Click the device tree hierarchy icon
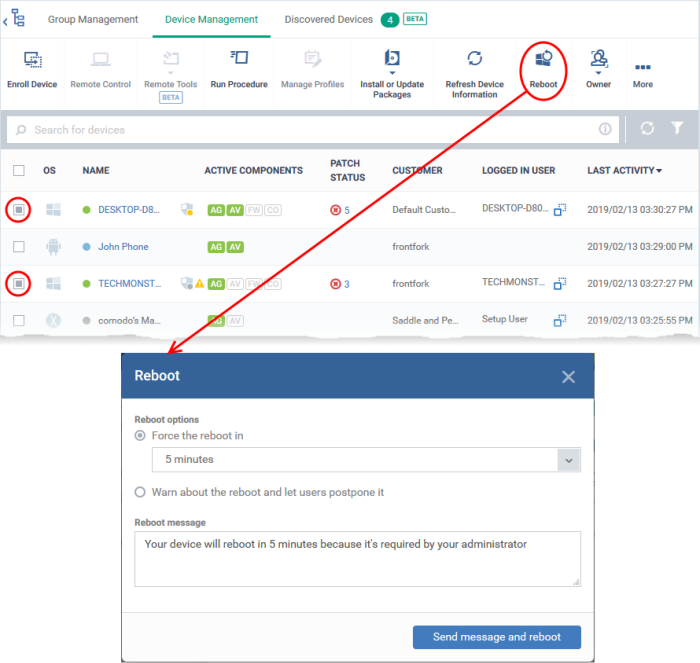This screenshot has height=663, width=700. click(18, 18)
